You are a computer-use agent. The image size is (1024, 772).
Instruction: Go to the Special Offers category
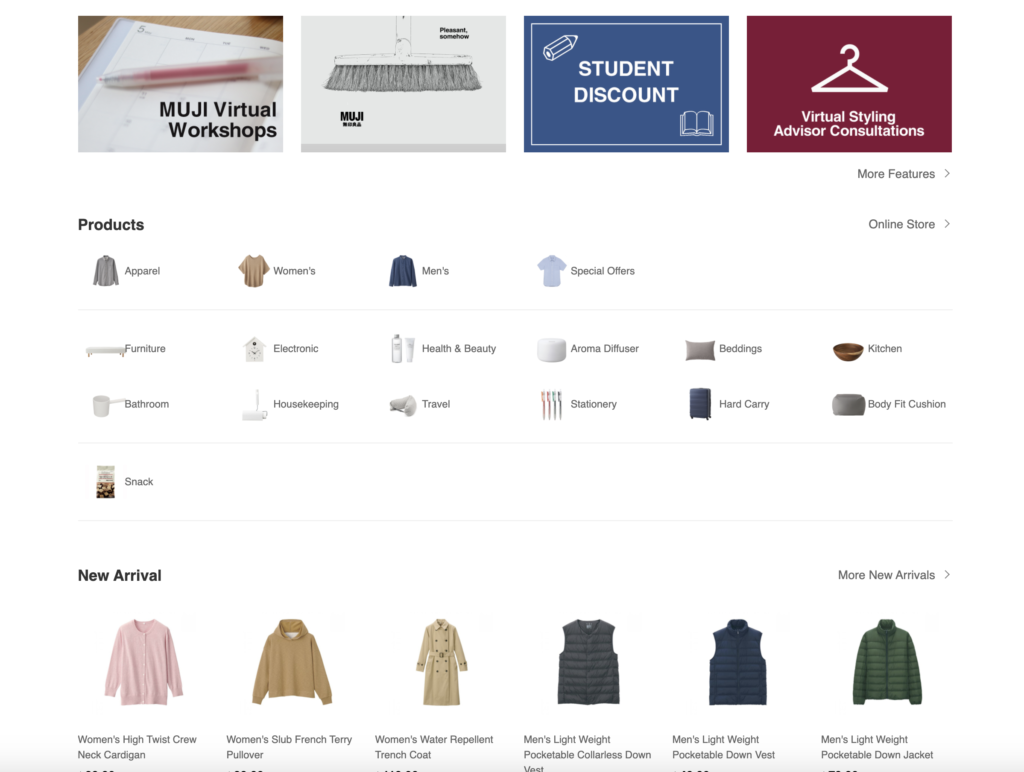coord(602,270)
